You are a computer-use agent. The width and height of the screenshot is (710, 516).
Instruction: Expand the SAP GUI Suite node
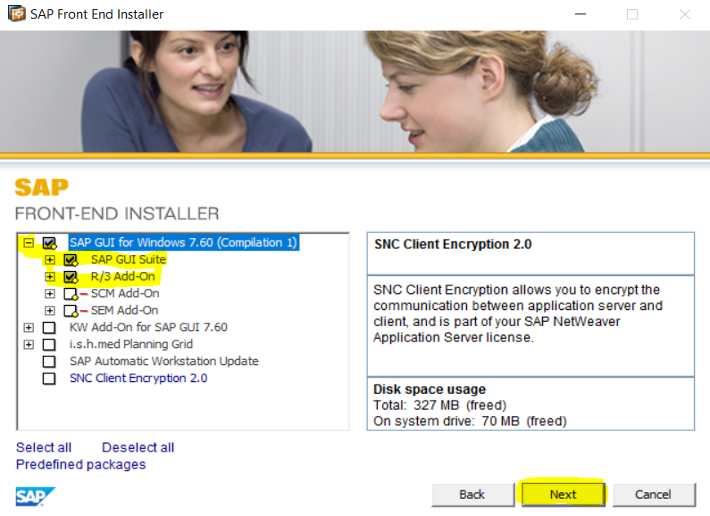coord(49,260)
